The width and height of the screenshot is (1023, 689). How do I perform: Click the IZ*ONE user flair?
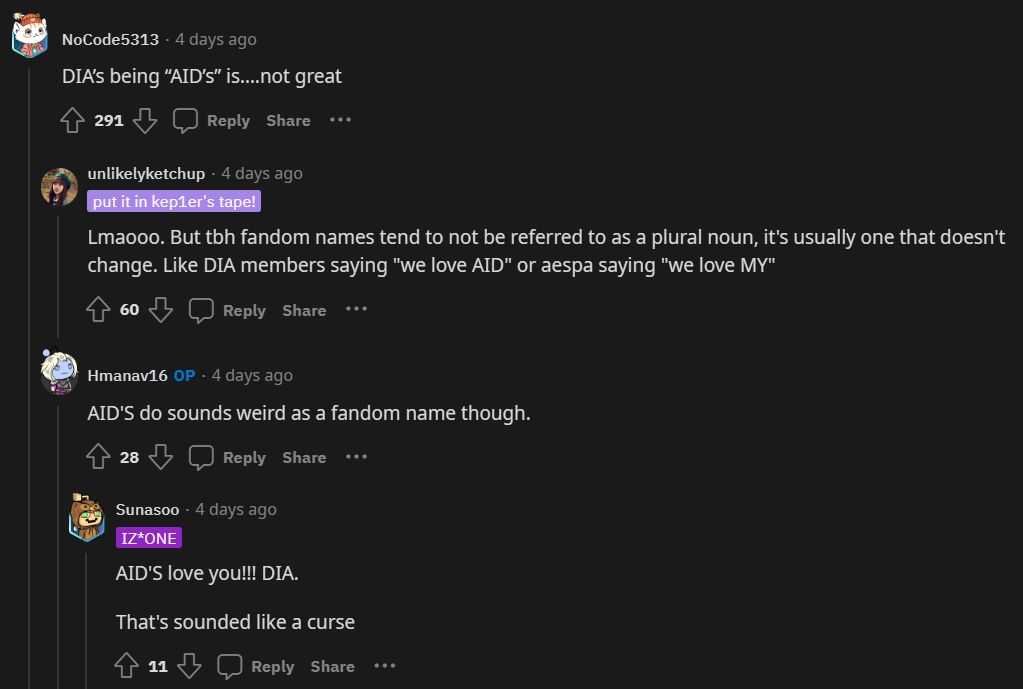149,538
